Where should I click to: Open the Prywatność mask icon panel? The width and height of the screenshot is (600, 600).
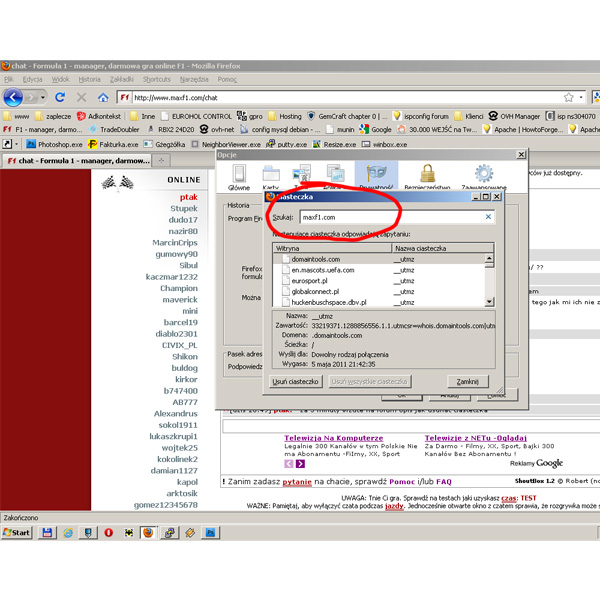coord(377,176)
